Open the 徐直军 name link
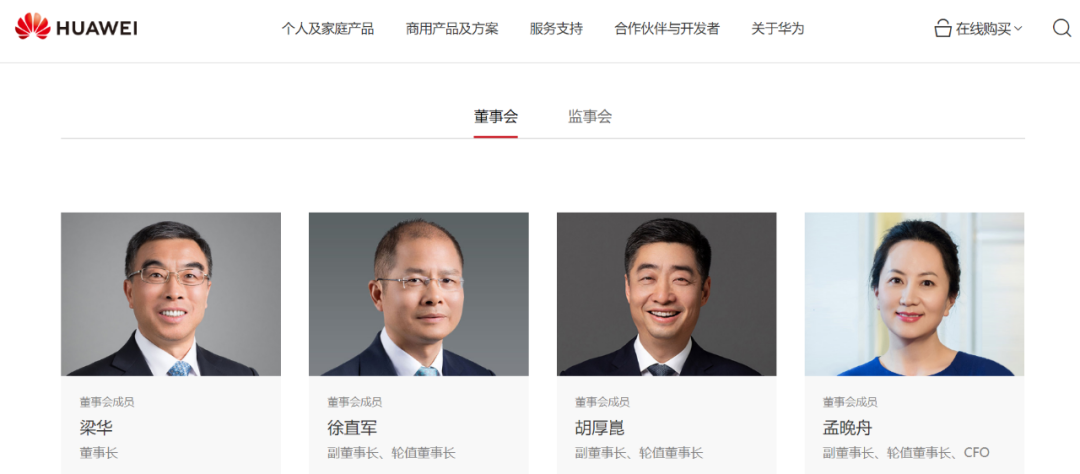 [x=352, y=428]
